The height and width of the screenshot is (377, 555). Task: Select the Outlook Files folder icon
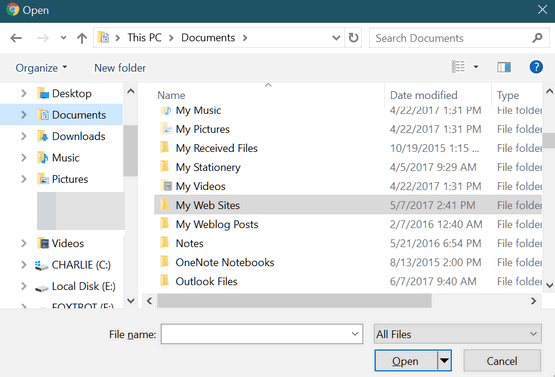165,281
